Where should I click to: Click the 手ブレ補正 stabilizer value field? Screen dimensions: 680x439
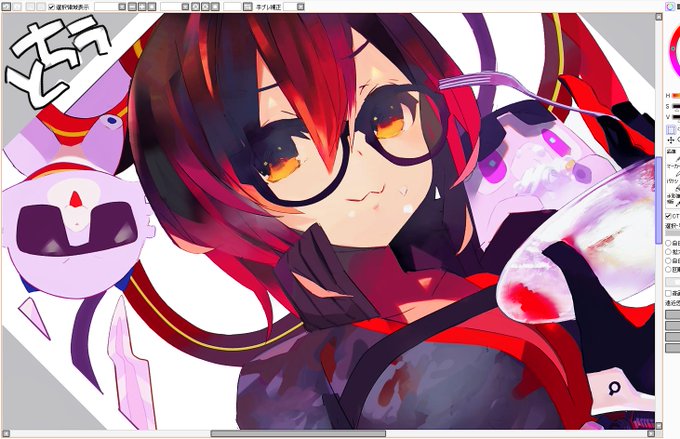(290, 7)
